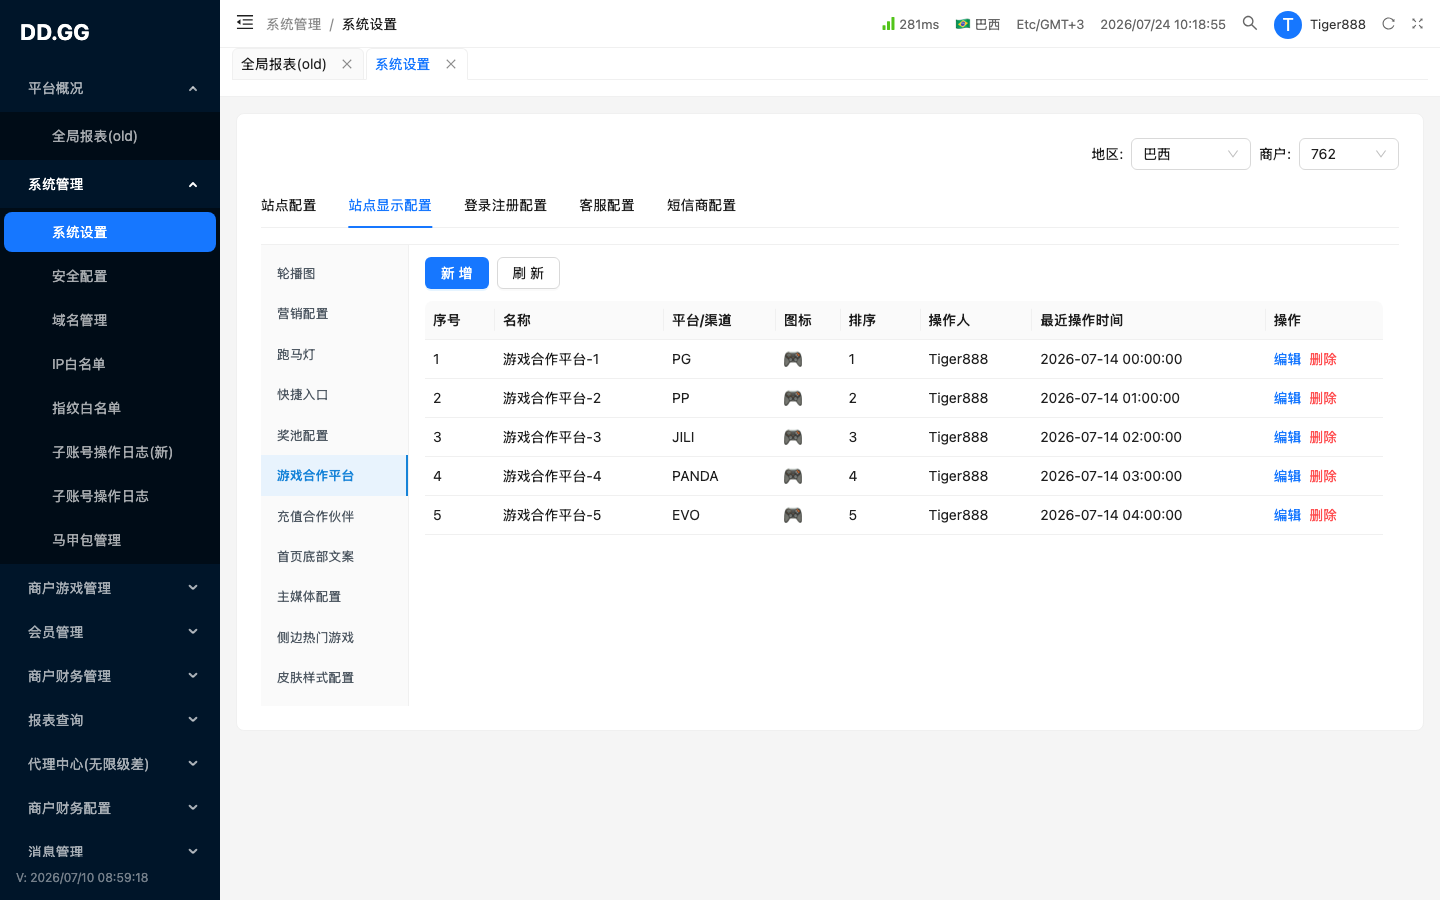Delete 游戏合作平台-5 row

pos(1323,515)
